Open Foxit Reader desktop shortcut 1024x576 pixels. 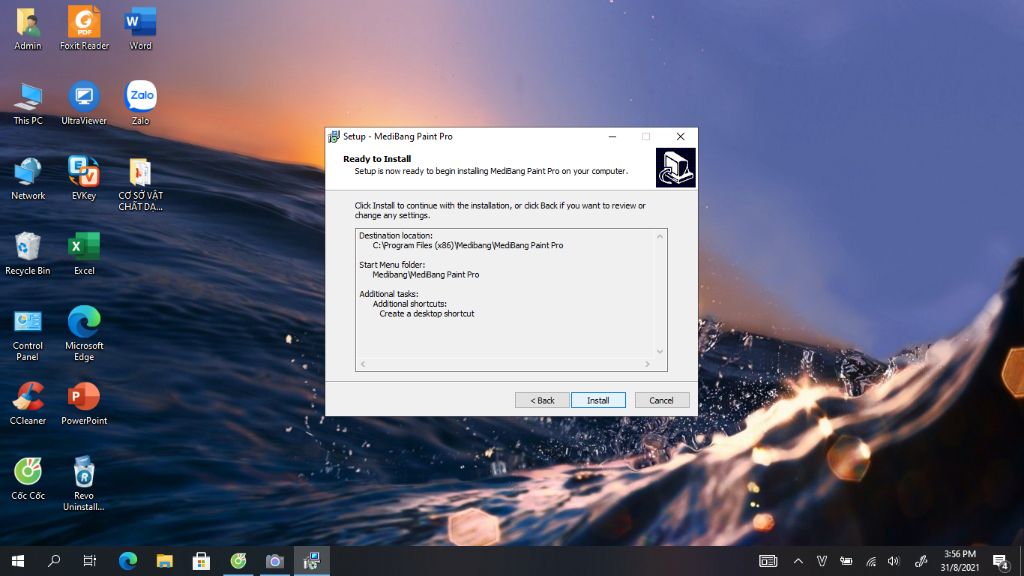[x=84, y=29]
